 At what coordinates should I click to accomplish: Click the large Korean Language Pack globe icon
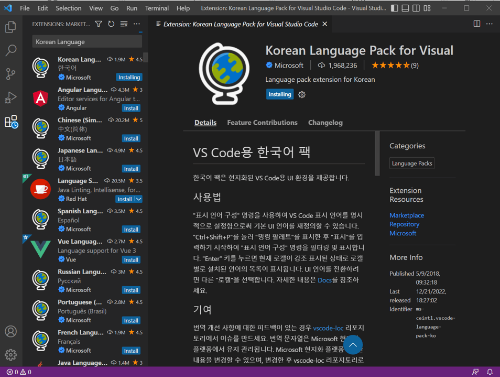(224, 74)
